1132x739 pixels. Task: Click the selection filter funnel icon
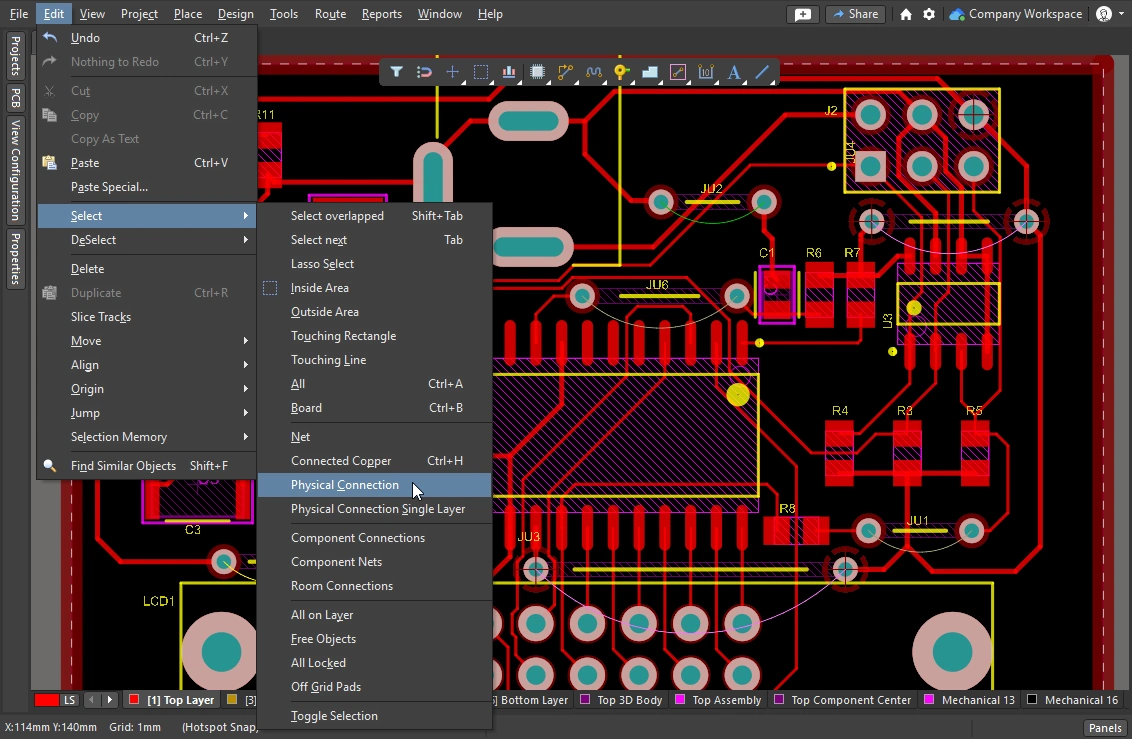[x=397, y=72]
